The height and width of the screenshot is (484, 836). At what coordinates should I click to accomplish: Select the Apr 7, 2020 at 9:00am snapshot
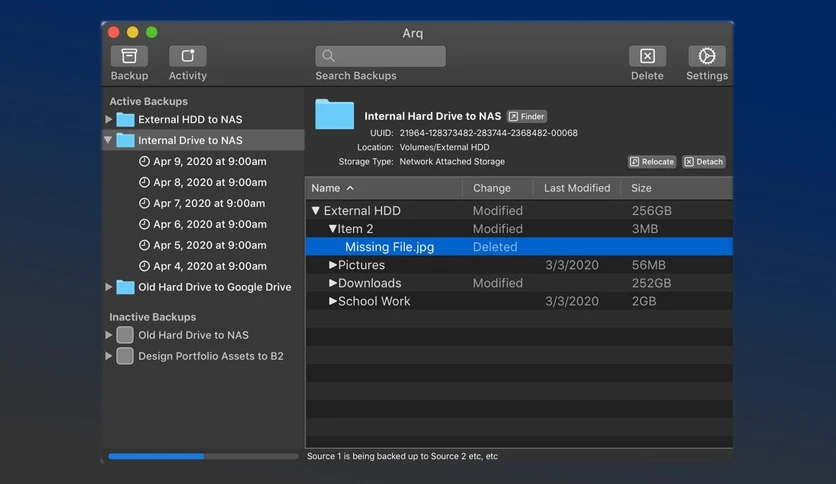click(x=209, y=203)
